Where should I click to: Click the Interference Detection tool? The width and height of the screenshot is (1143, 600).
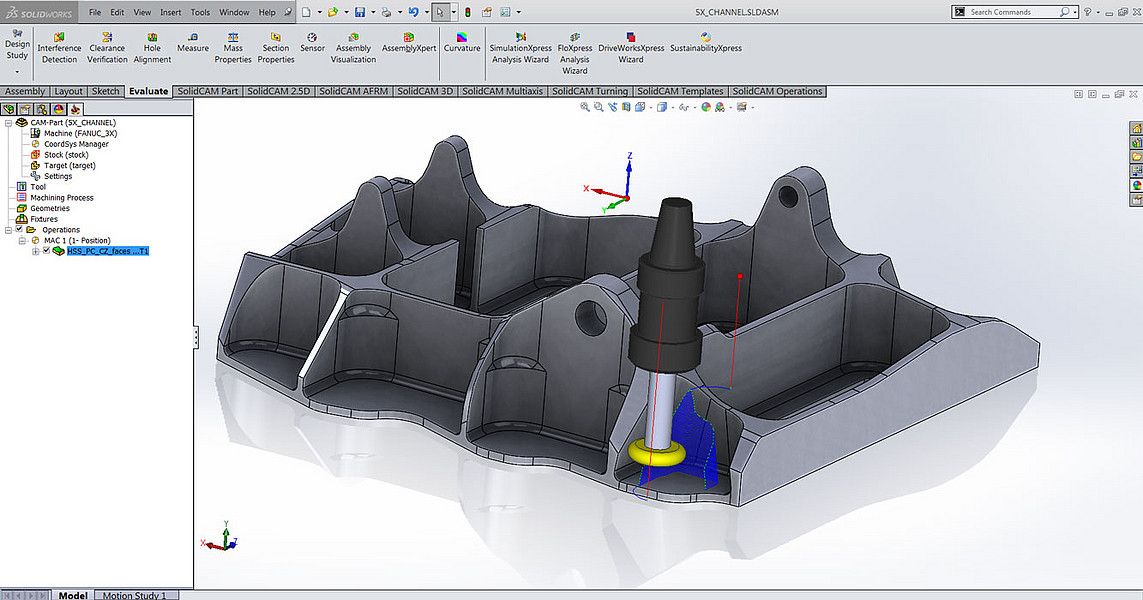coord(59,47)
